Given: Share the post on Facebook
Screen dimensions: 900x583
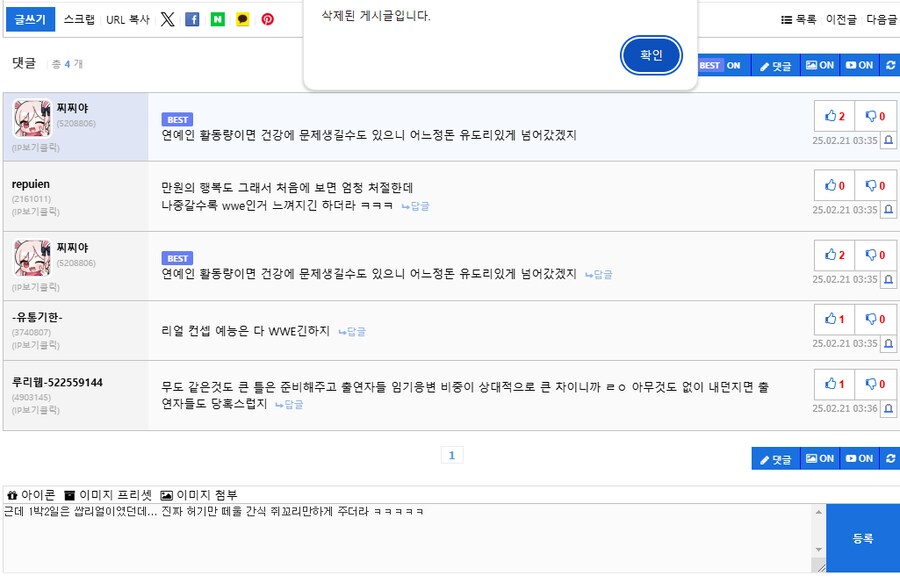Looking at the screenshot, I should pos(192,18).
